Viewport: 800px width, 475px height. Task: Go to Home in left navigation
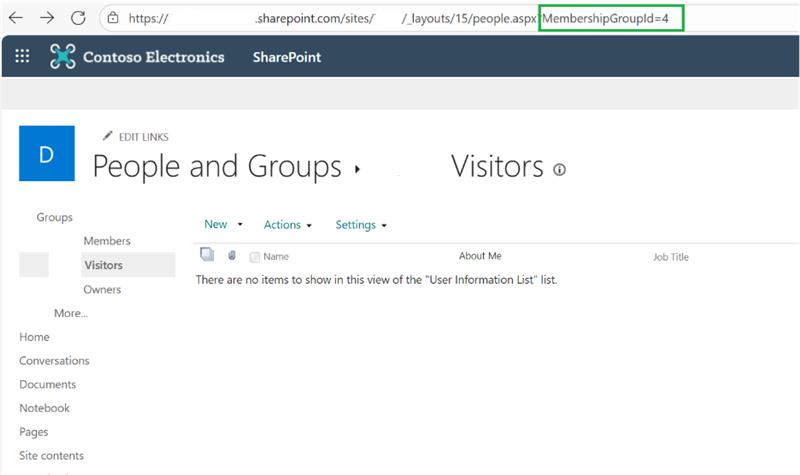point(34,337)
